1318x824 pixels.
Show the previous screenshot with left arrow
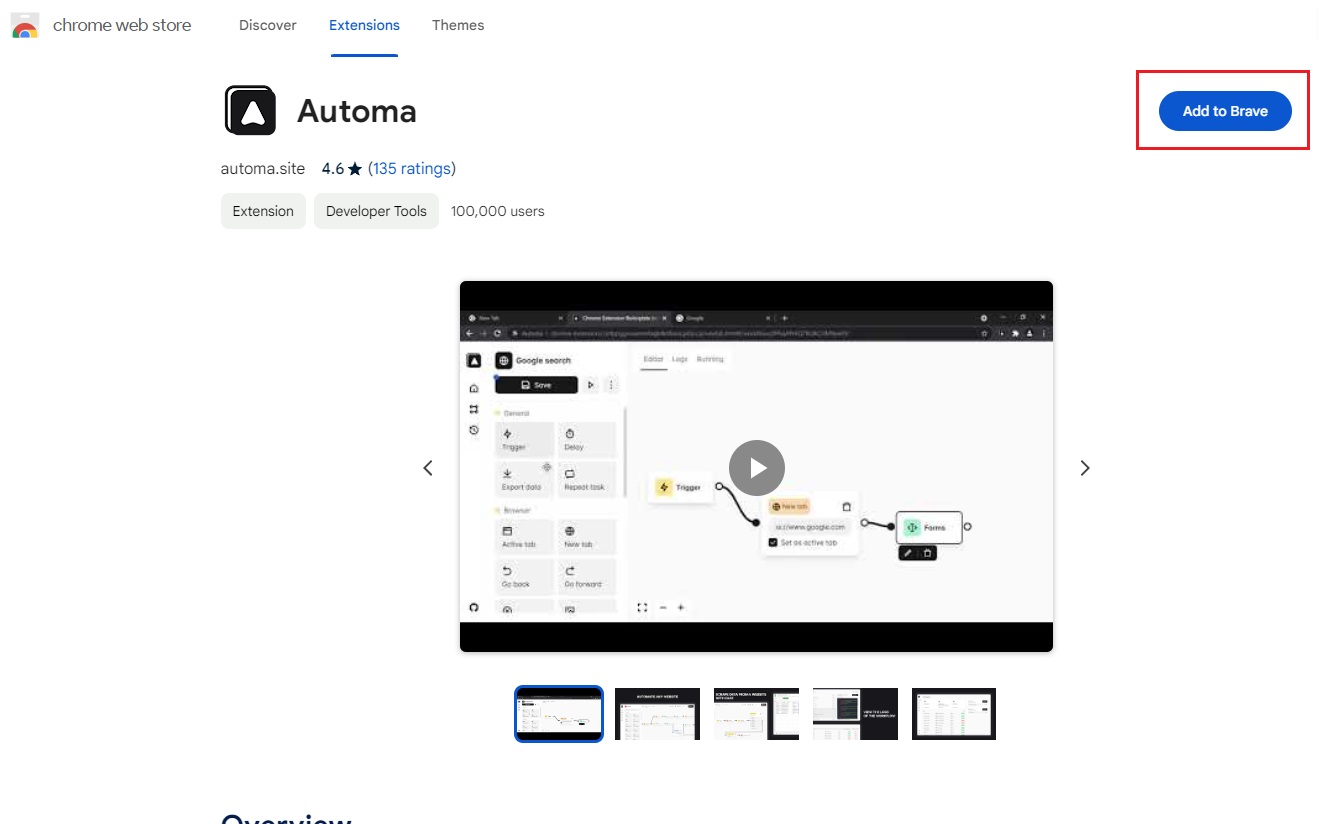pos(428,467)
